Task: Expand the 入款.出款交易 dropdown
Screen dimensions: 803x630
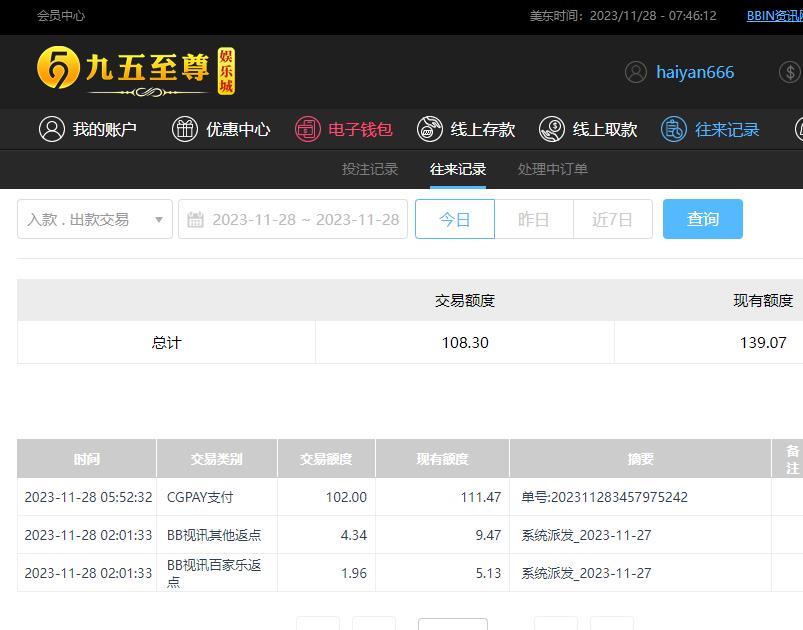Action: pos(95,219)
